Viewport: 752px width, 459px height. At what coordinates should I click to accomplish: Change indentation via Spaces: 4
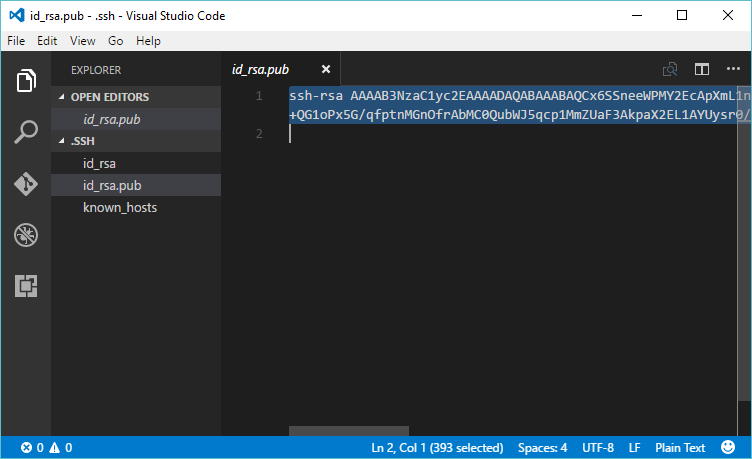541,448
